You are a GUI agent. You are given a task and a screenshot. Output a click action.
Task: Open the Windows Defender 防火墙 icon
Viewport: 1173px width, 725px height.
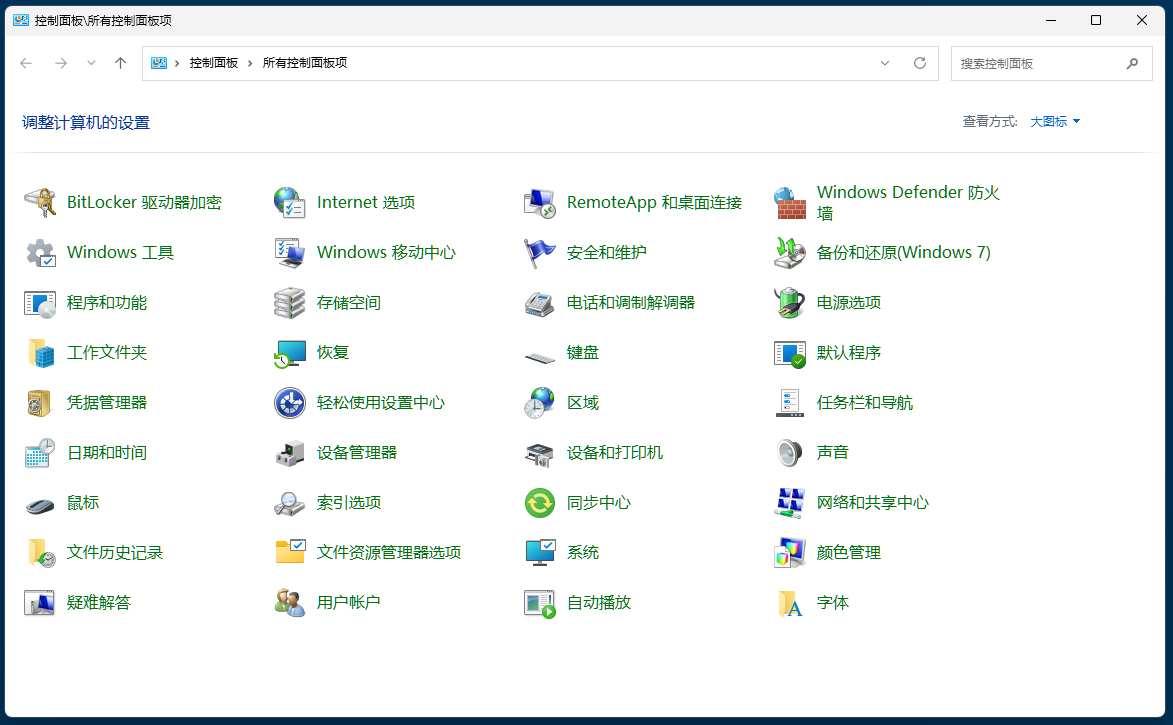(x=790, y=203)
